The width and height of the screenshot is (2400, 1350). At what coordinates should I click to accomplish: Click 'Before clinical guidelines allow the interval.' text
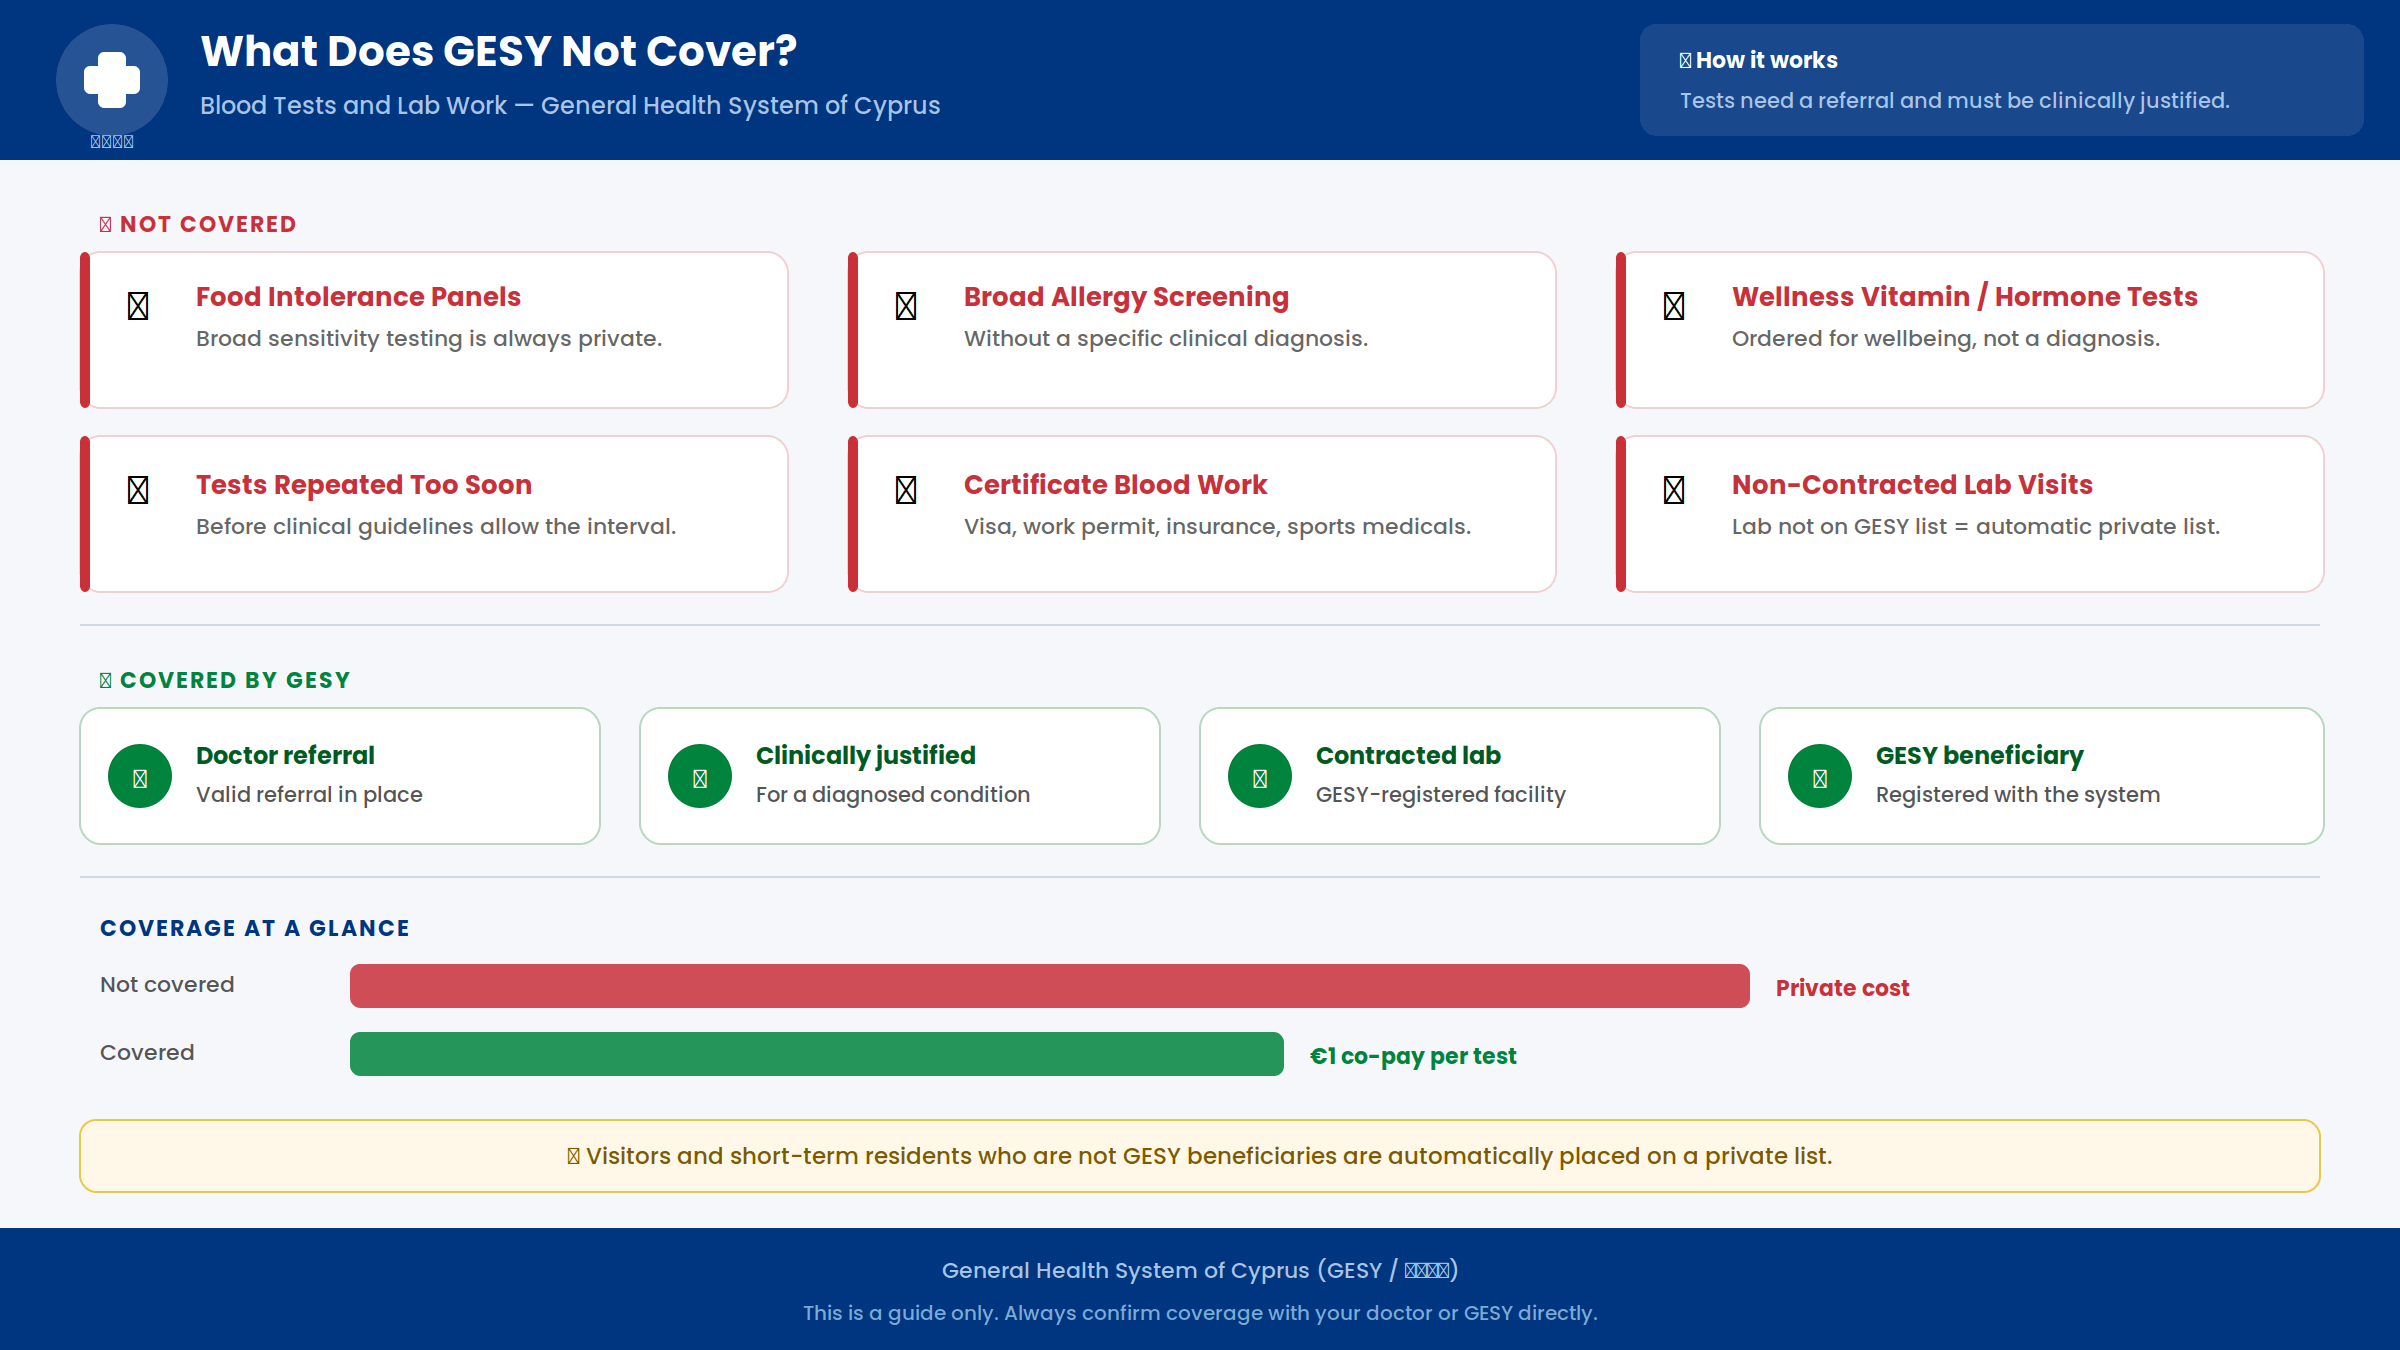[436, 527]
